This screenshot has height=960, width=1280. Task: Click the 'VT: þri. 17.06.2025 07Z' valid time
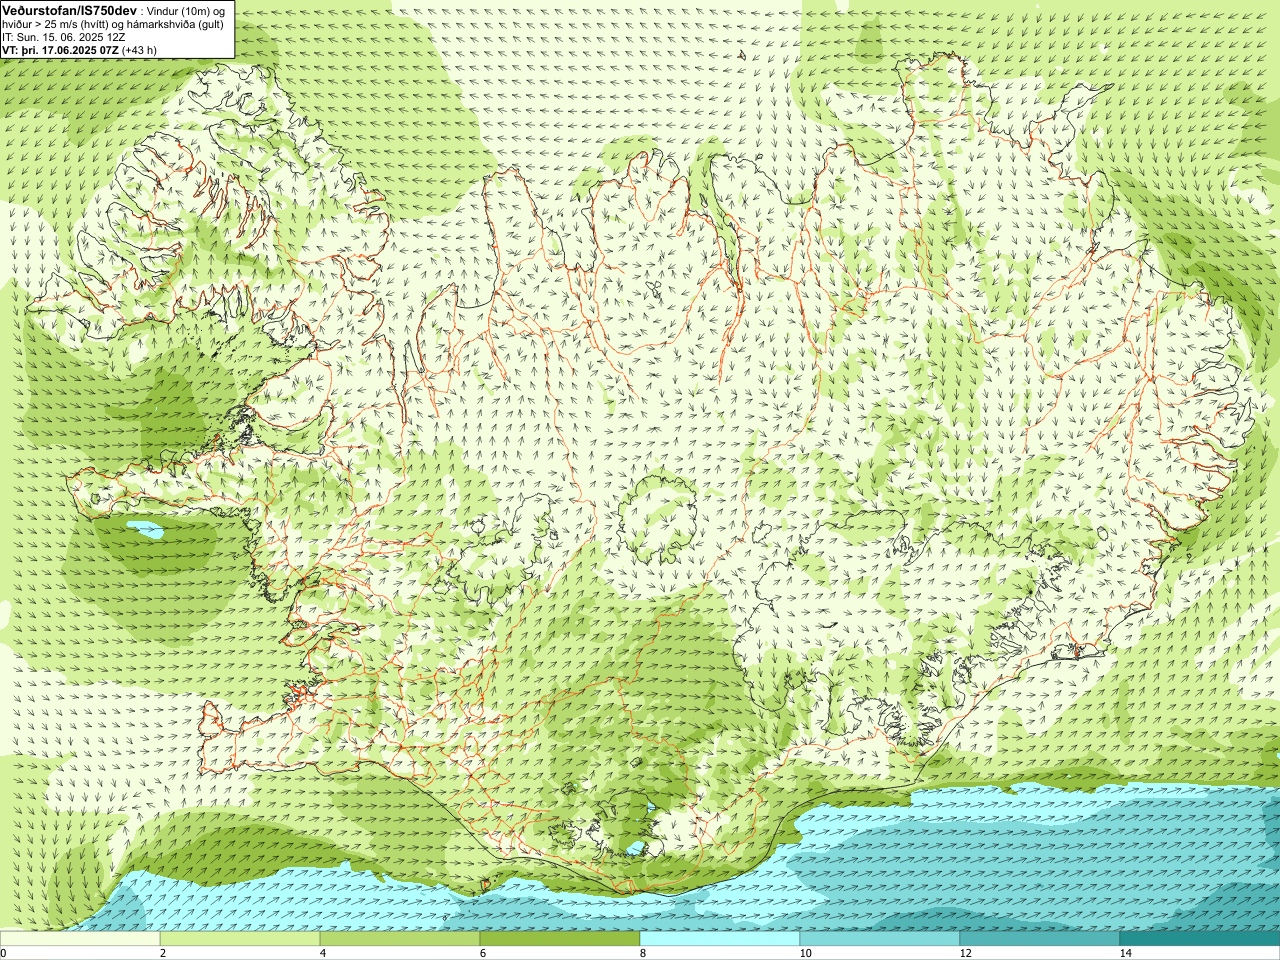(61, 49)
